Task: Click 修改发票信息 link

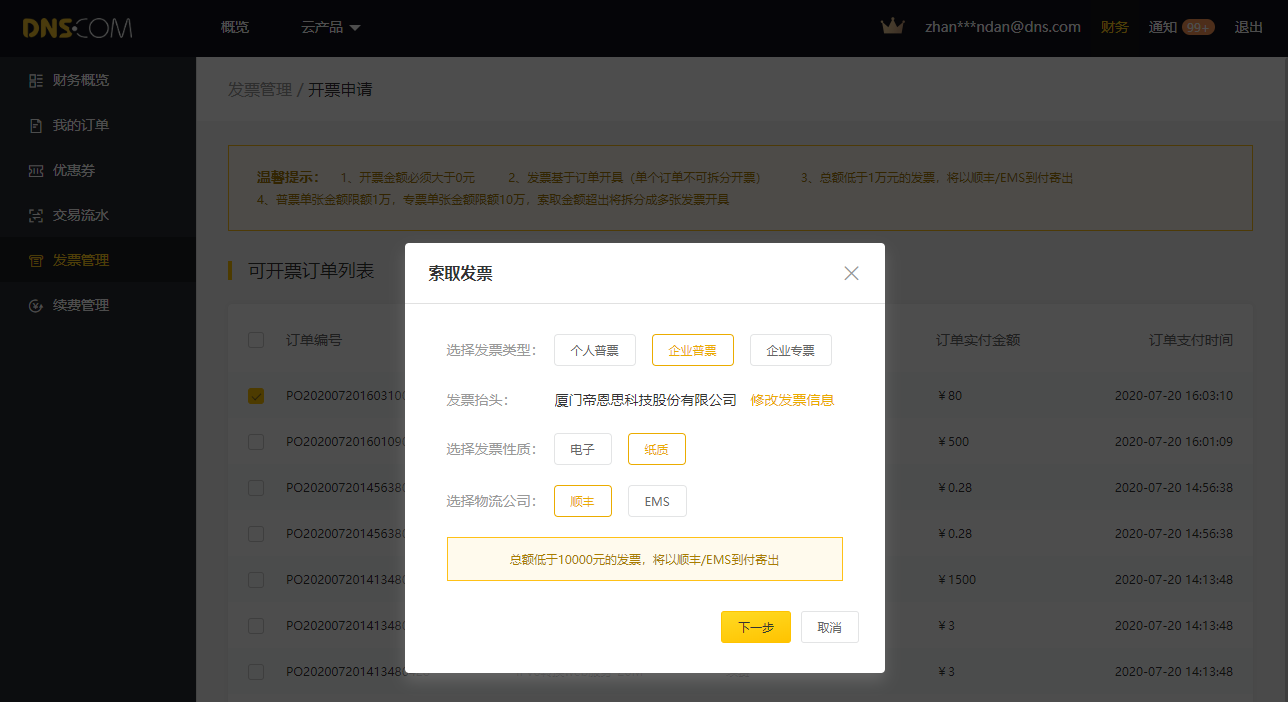Action: [792, 400]
